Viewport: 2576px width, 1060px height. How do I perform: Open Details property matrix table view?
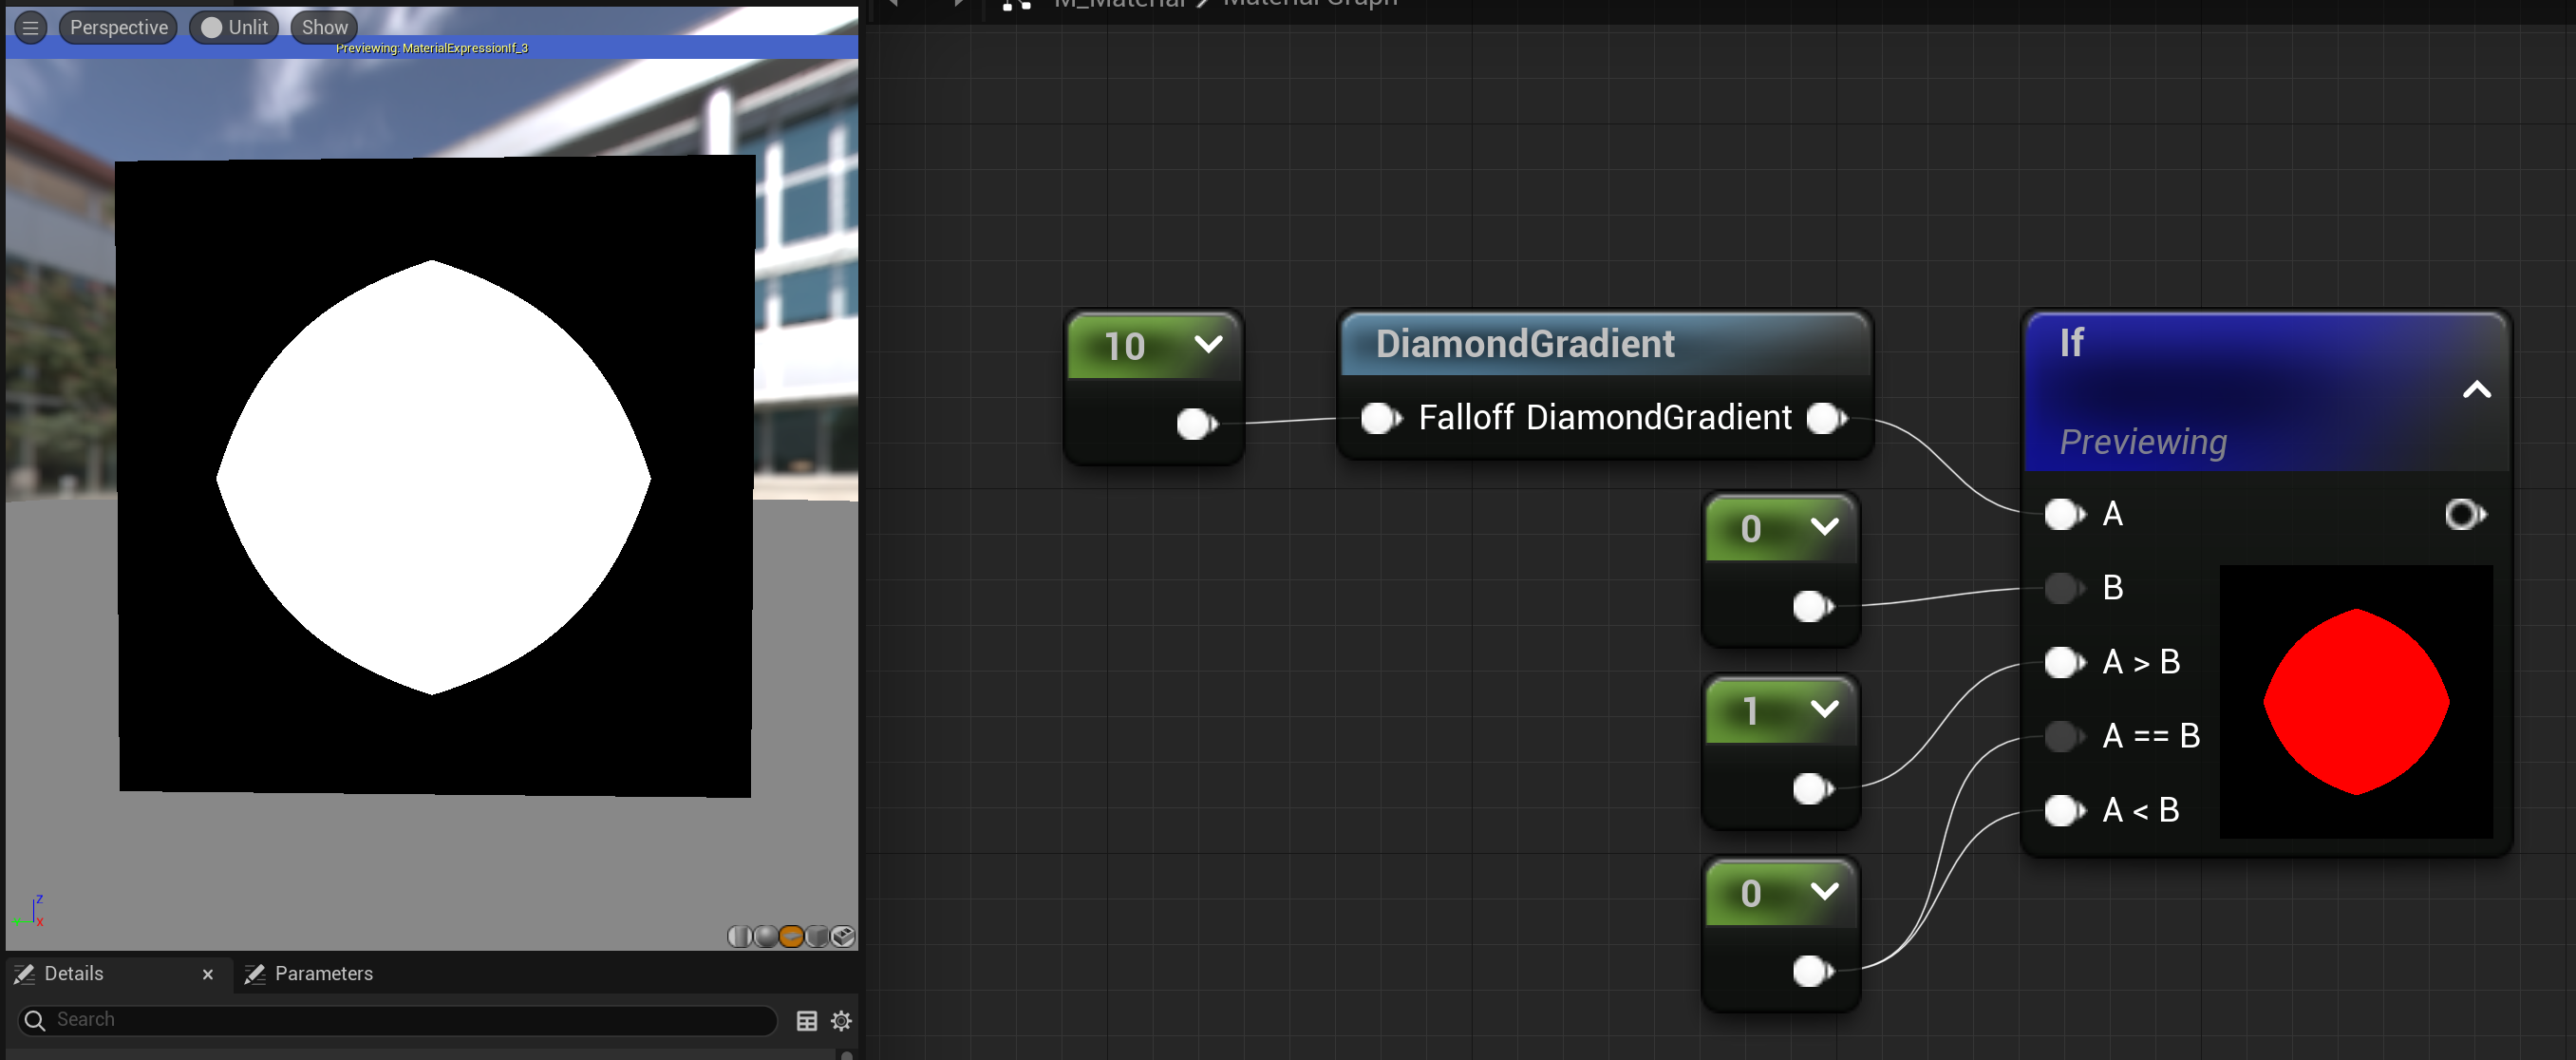click(x=806, y=1020)
